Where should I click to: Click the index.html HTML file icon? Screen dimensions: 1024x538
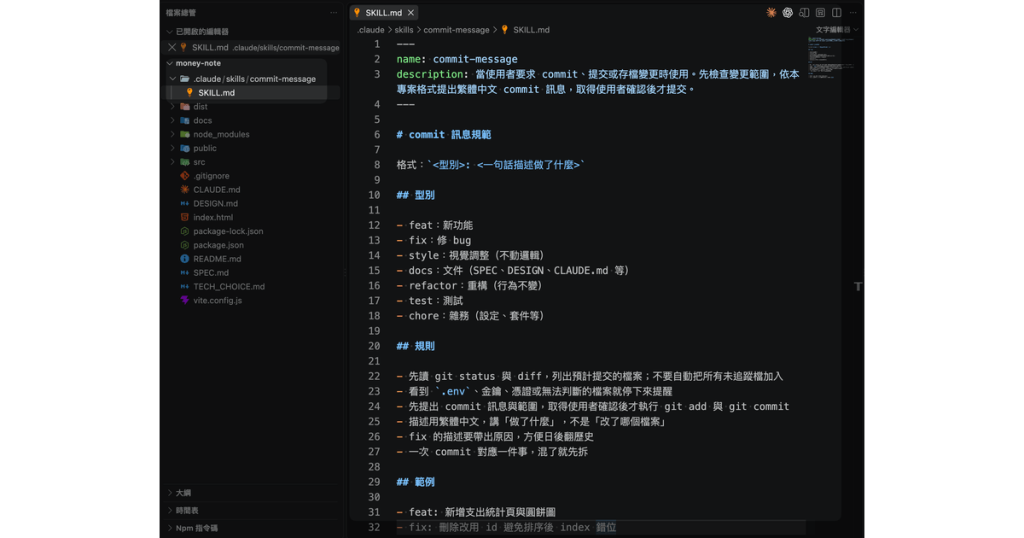[x=185, y=217]
